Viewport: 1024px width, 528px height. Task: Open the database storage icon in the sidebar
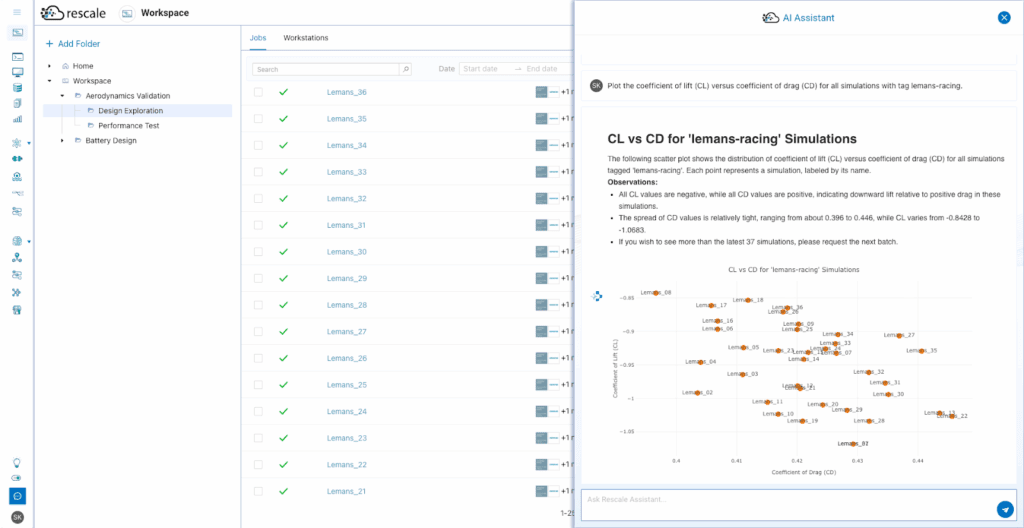17,88
